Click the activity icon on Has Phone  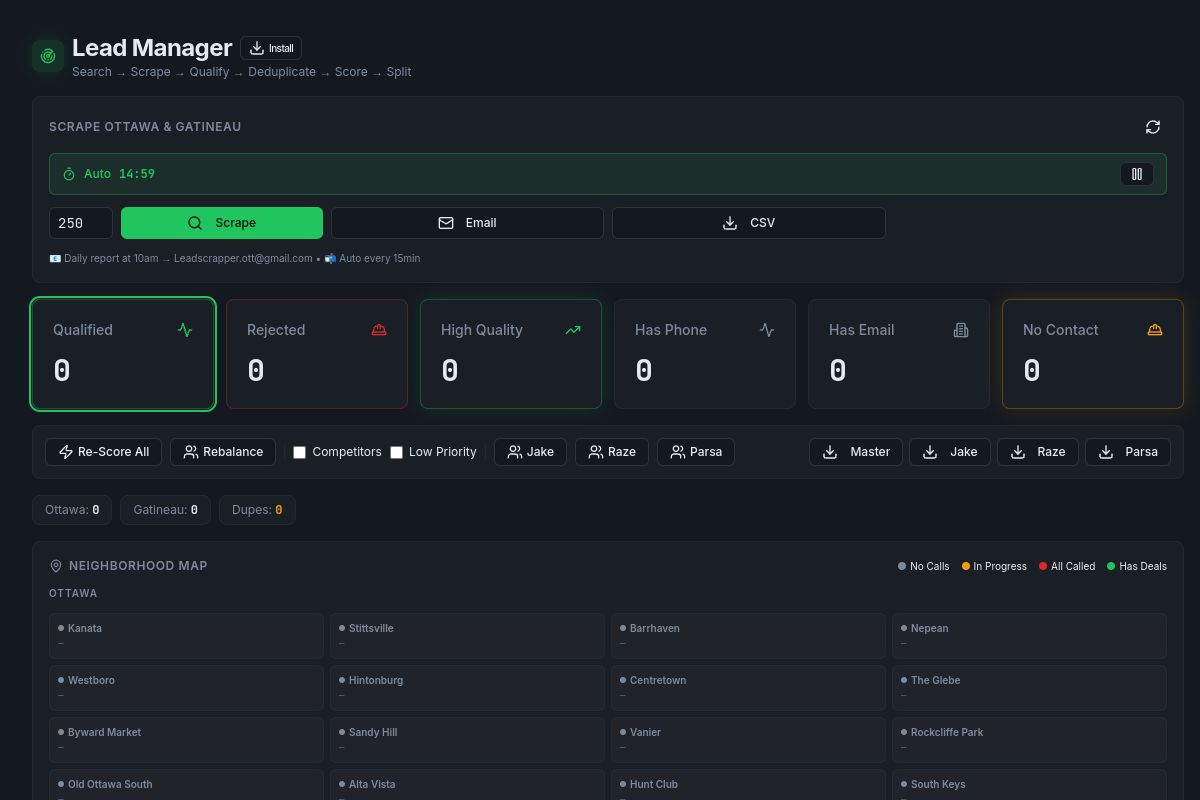(767, 330)
